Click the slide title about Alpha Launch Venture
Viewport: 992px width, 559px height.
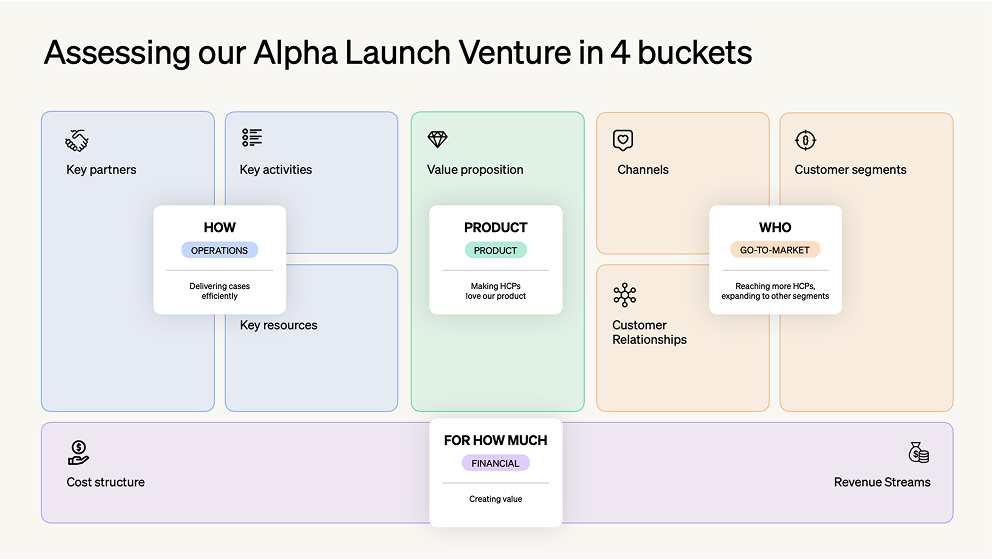click(398, 52)
